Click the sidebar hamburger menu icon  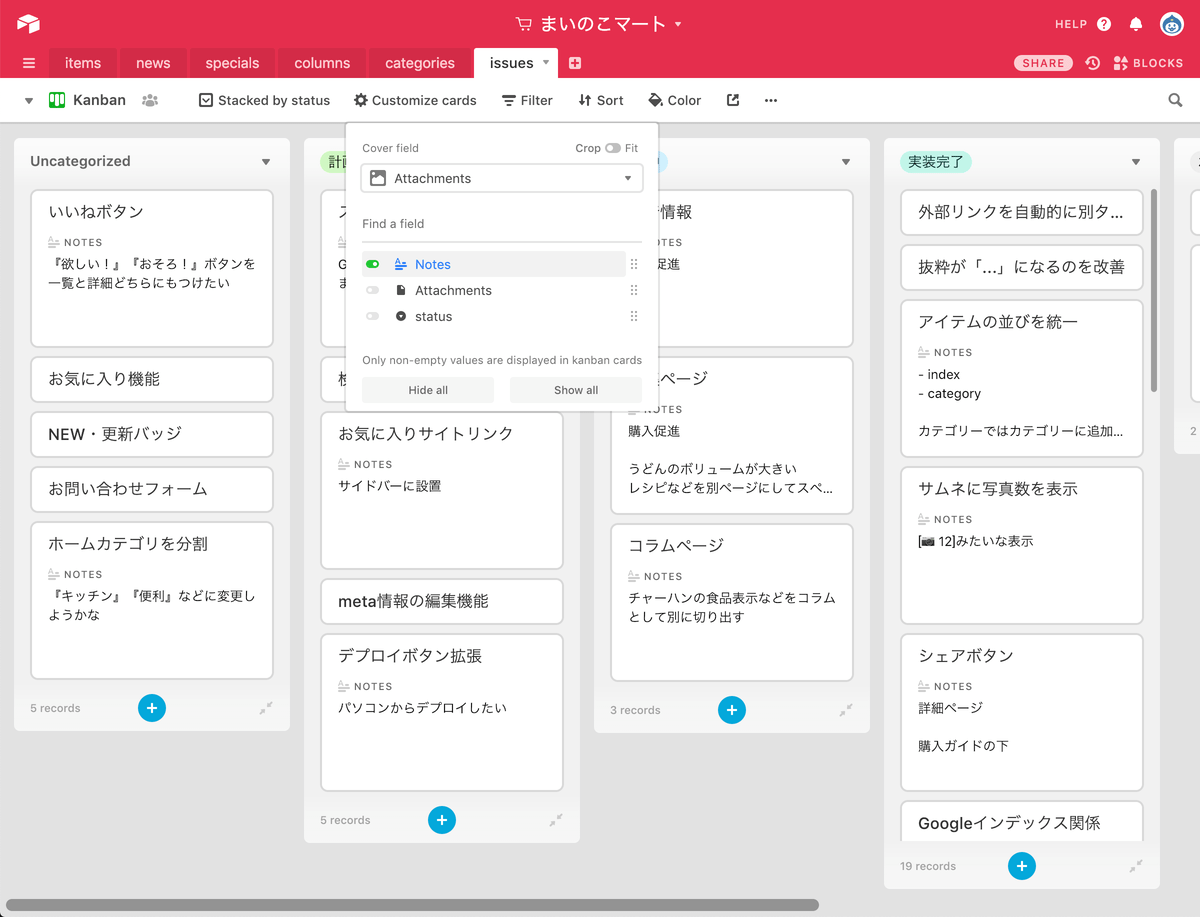click(x=26, y=62)
